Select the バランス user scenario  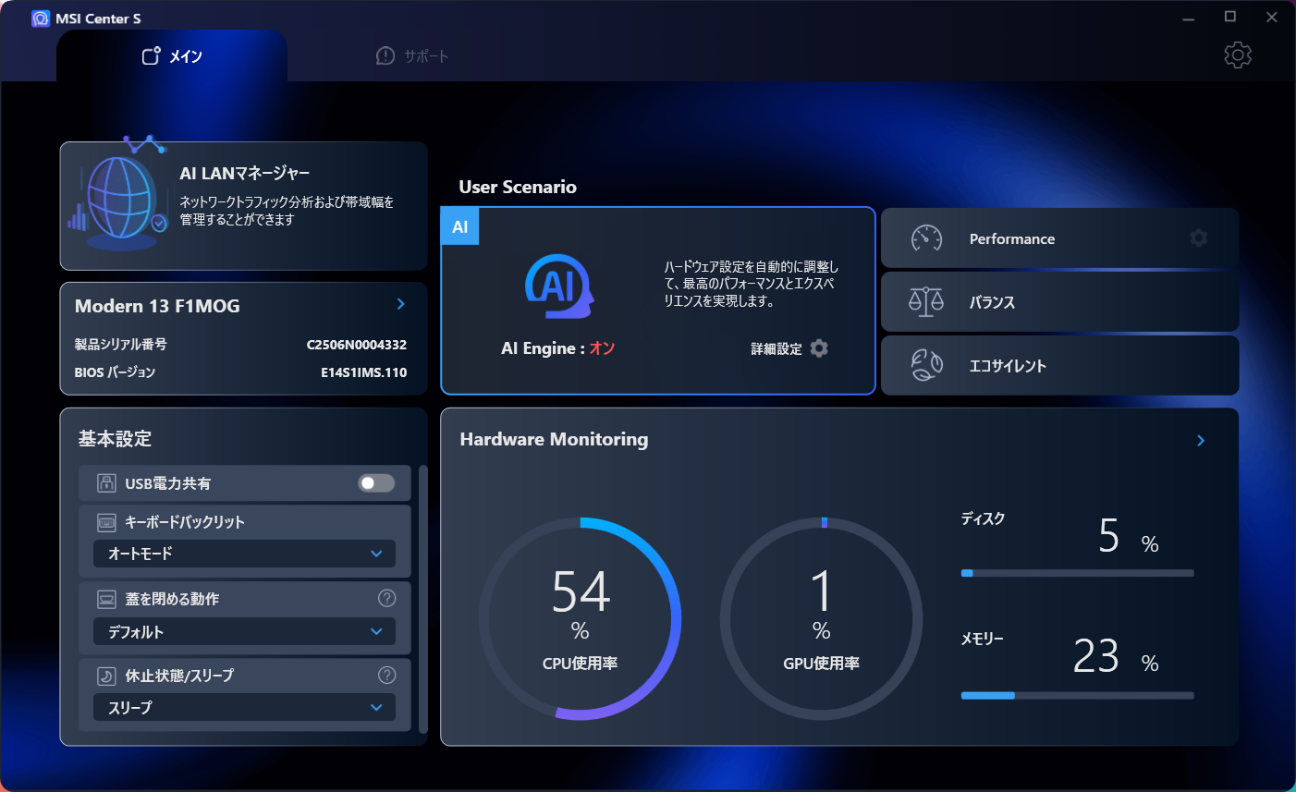(1060, 302)
